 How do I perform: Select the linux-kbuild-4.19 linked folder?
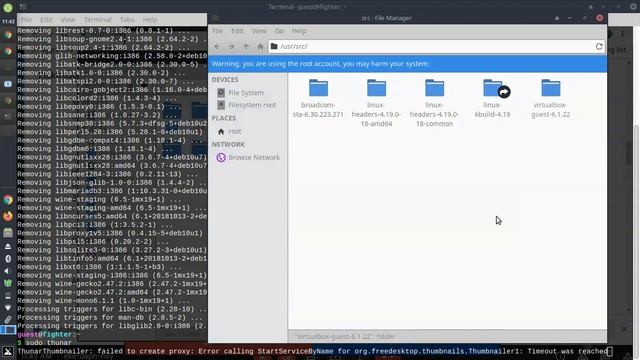pos(493,98)
